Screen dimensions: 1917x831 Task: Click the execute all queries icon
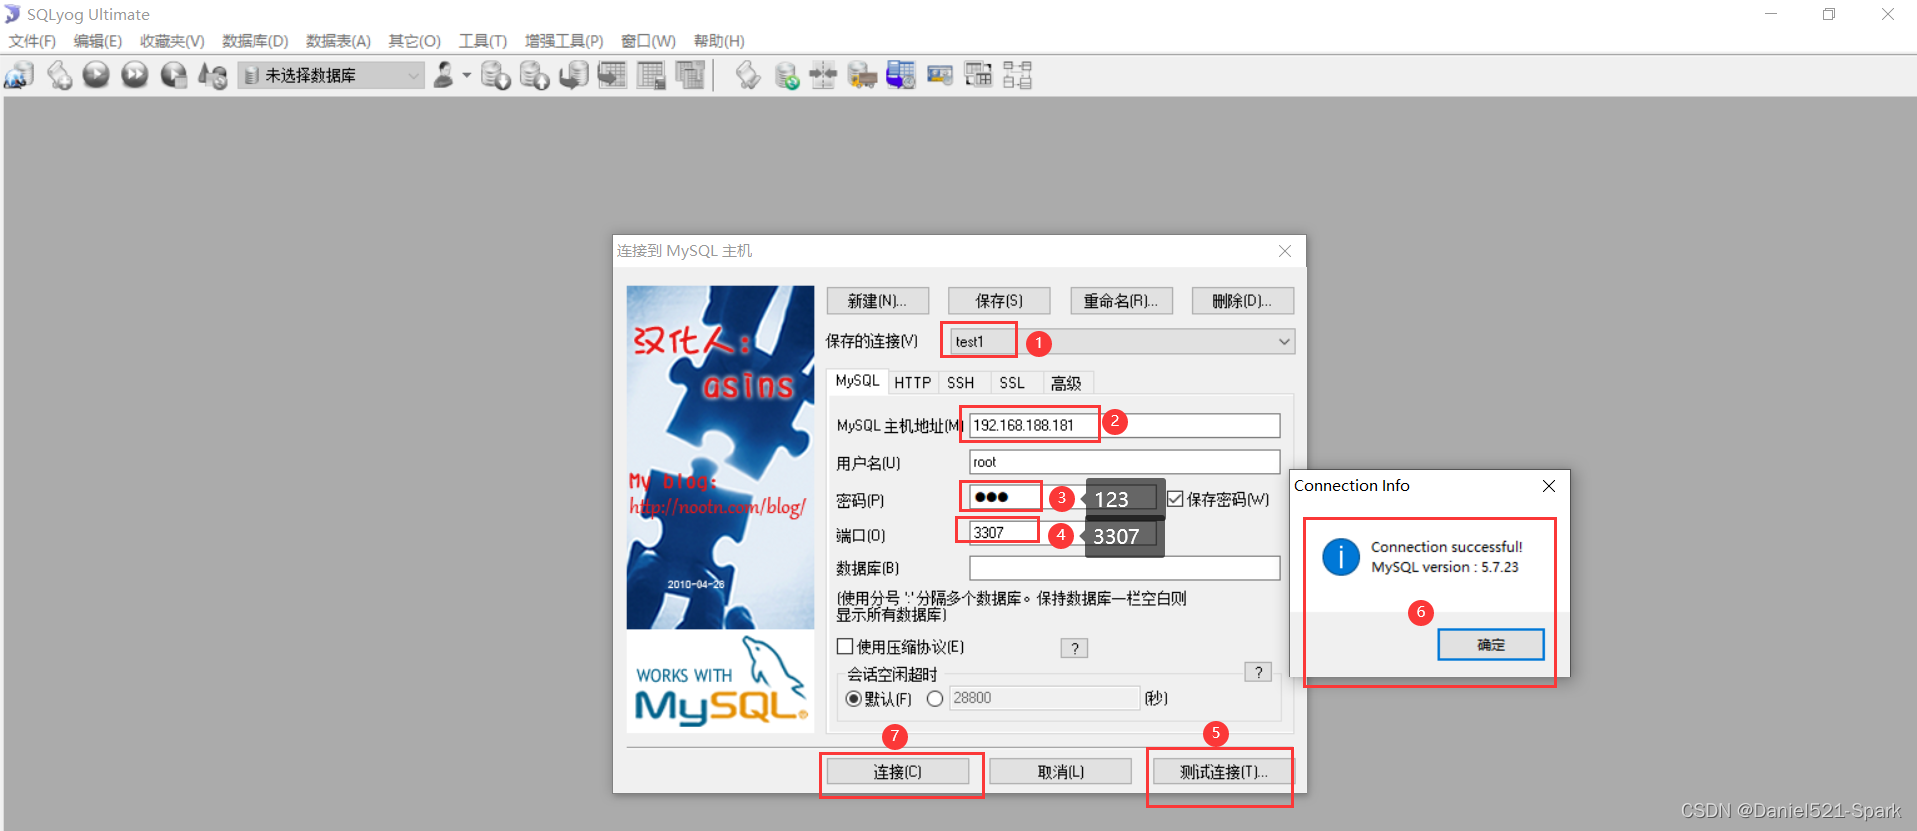click(x=135, y=75)
